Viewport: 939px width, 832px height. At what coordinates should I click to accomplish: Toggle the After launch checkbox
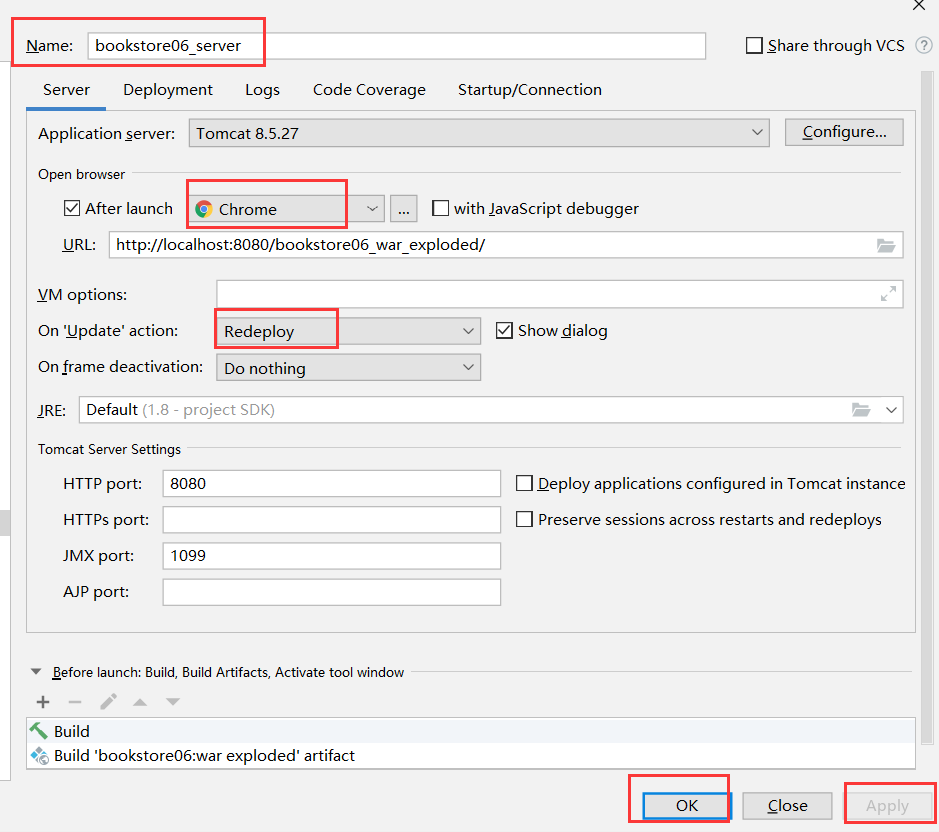point(72,209)
